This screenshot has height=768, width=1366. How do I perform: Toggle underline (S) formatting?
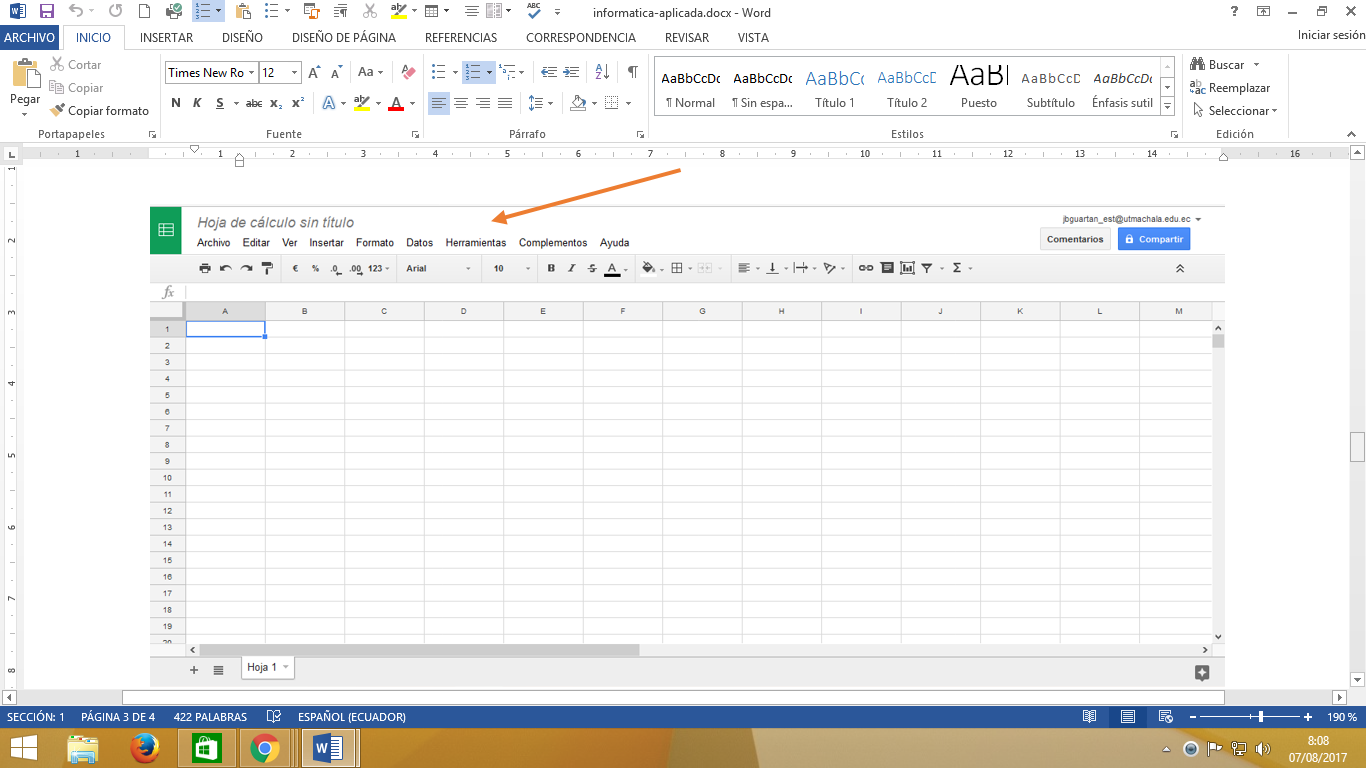pyautogui.click(x=219, y=103)
